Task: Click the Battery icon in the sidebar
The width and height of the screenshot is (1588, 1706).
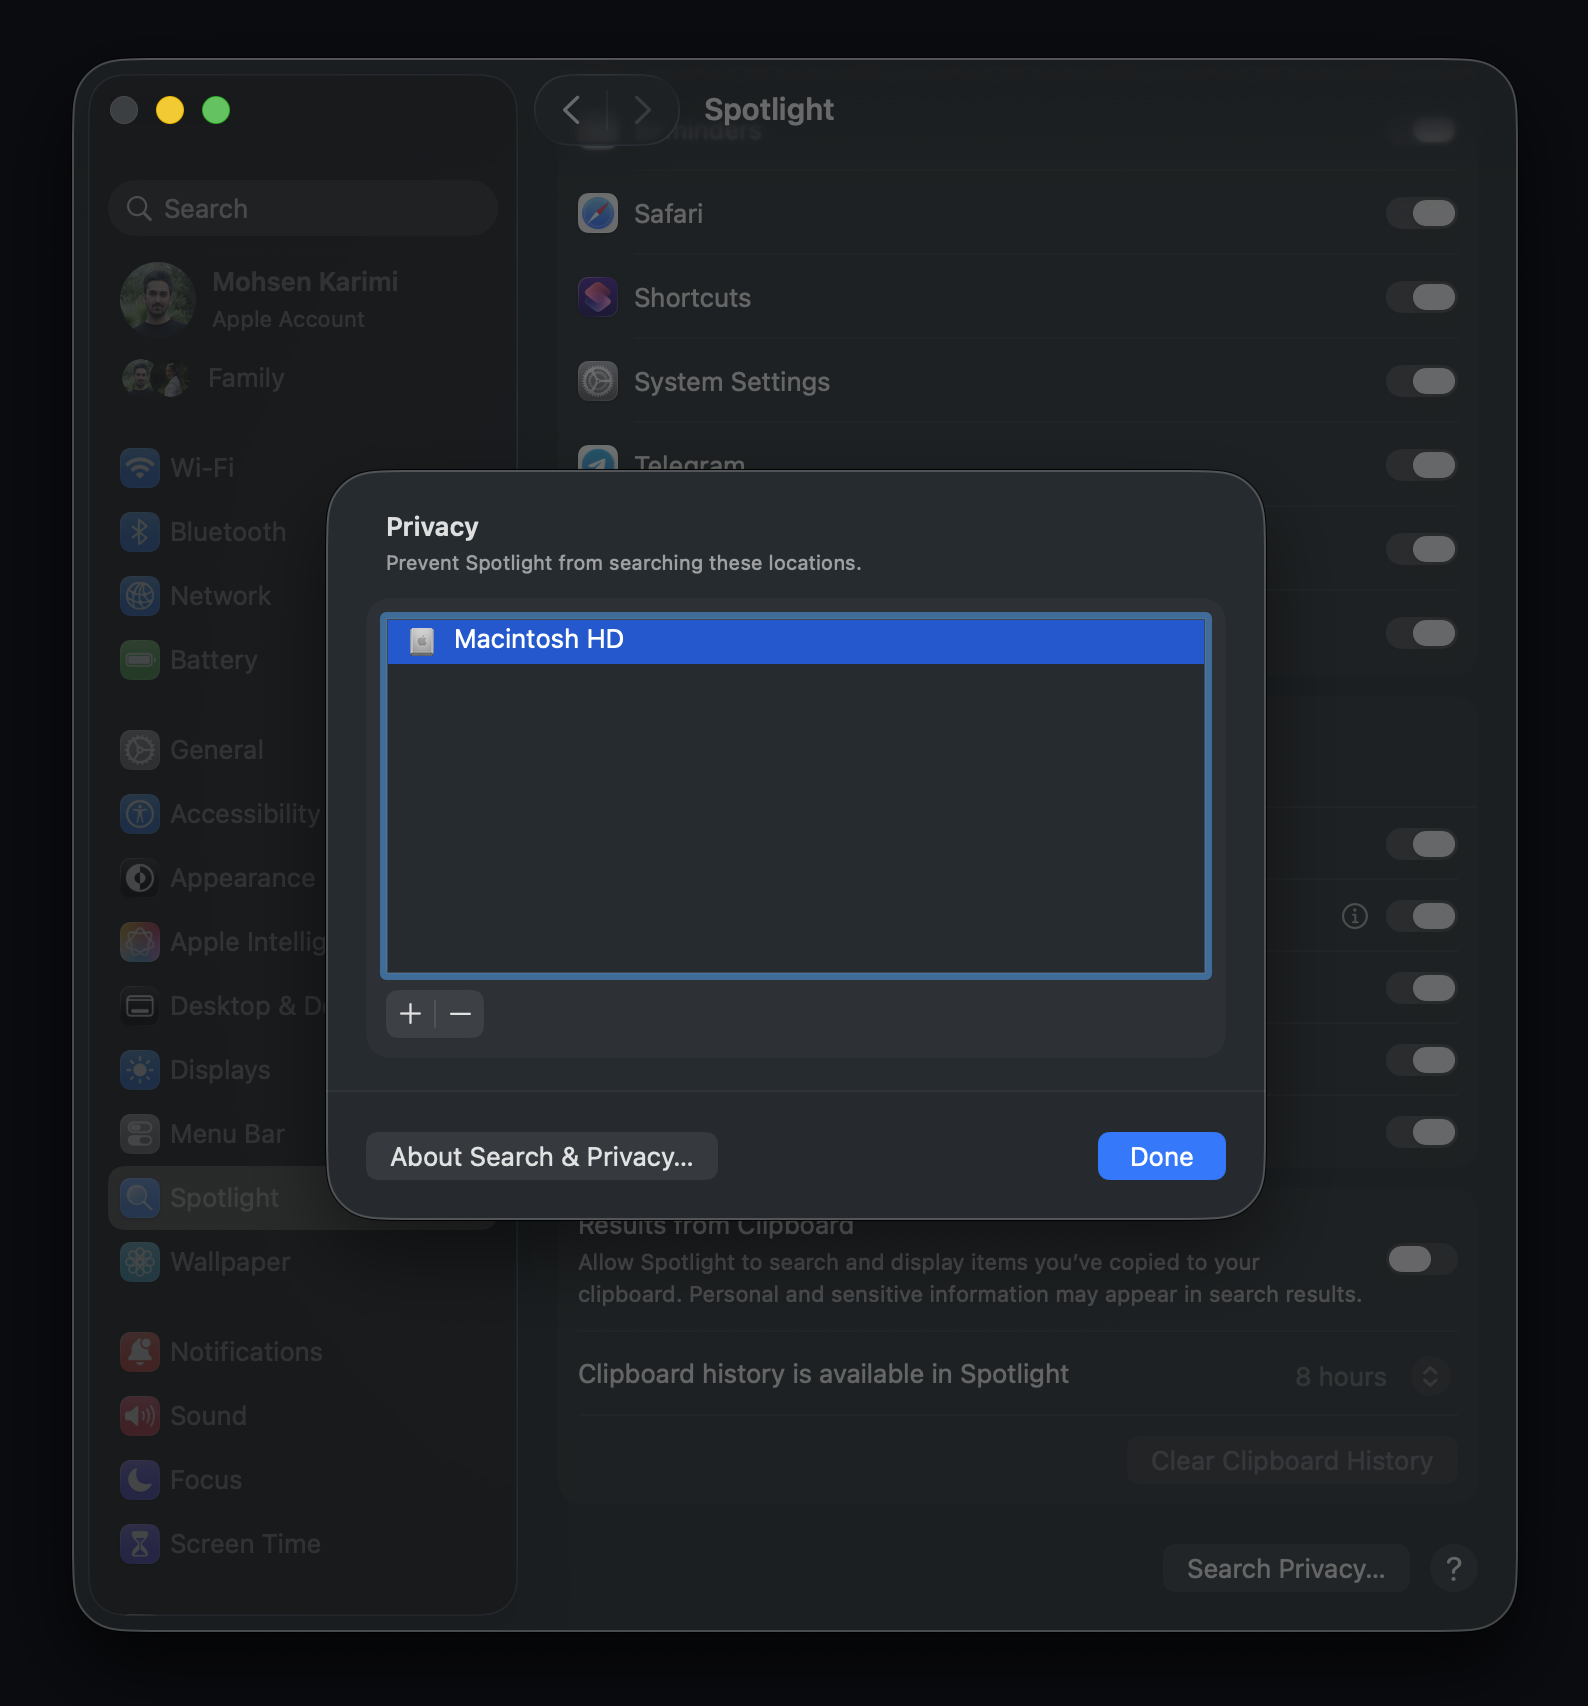Action: [140, 660]
